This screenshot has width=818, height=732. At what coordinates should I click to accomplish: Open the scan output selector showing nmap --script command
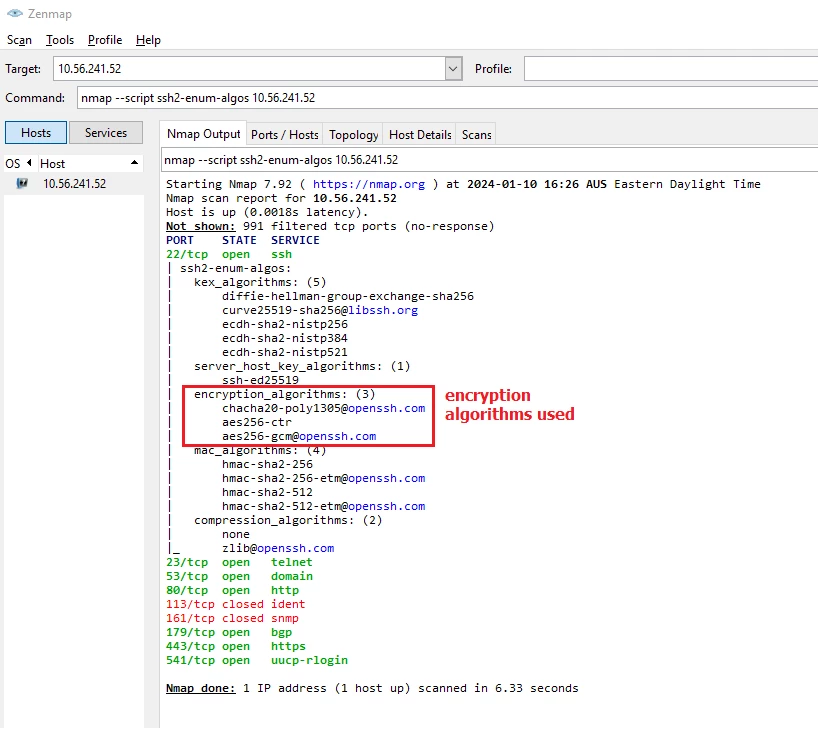point(489,160)
